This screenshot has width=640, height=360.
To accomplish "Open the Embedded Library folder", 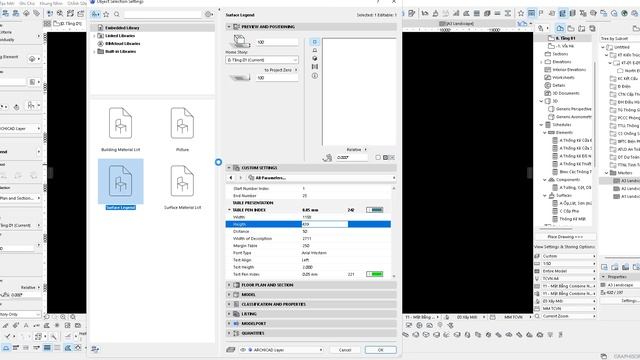I will 122,28.
